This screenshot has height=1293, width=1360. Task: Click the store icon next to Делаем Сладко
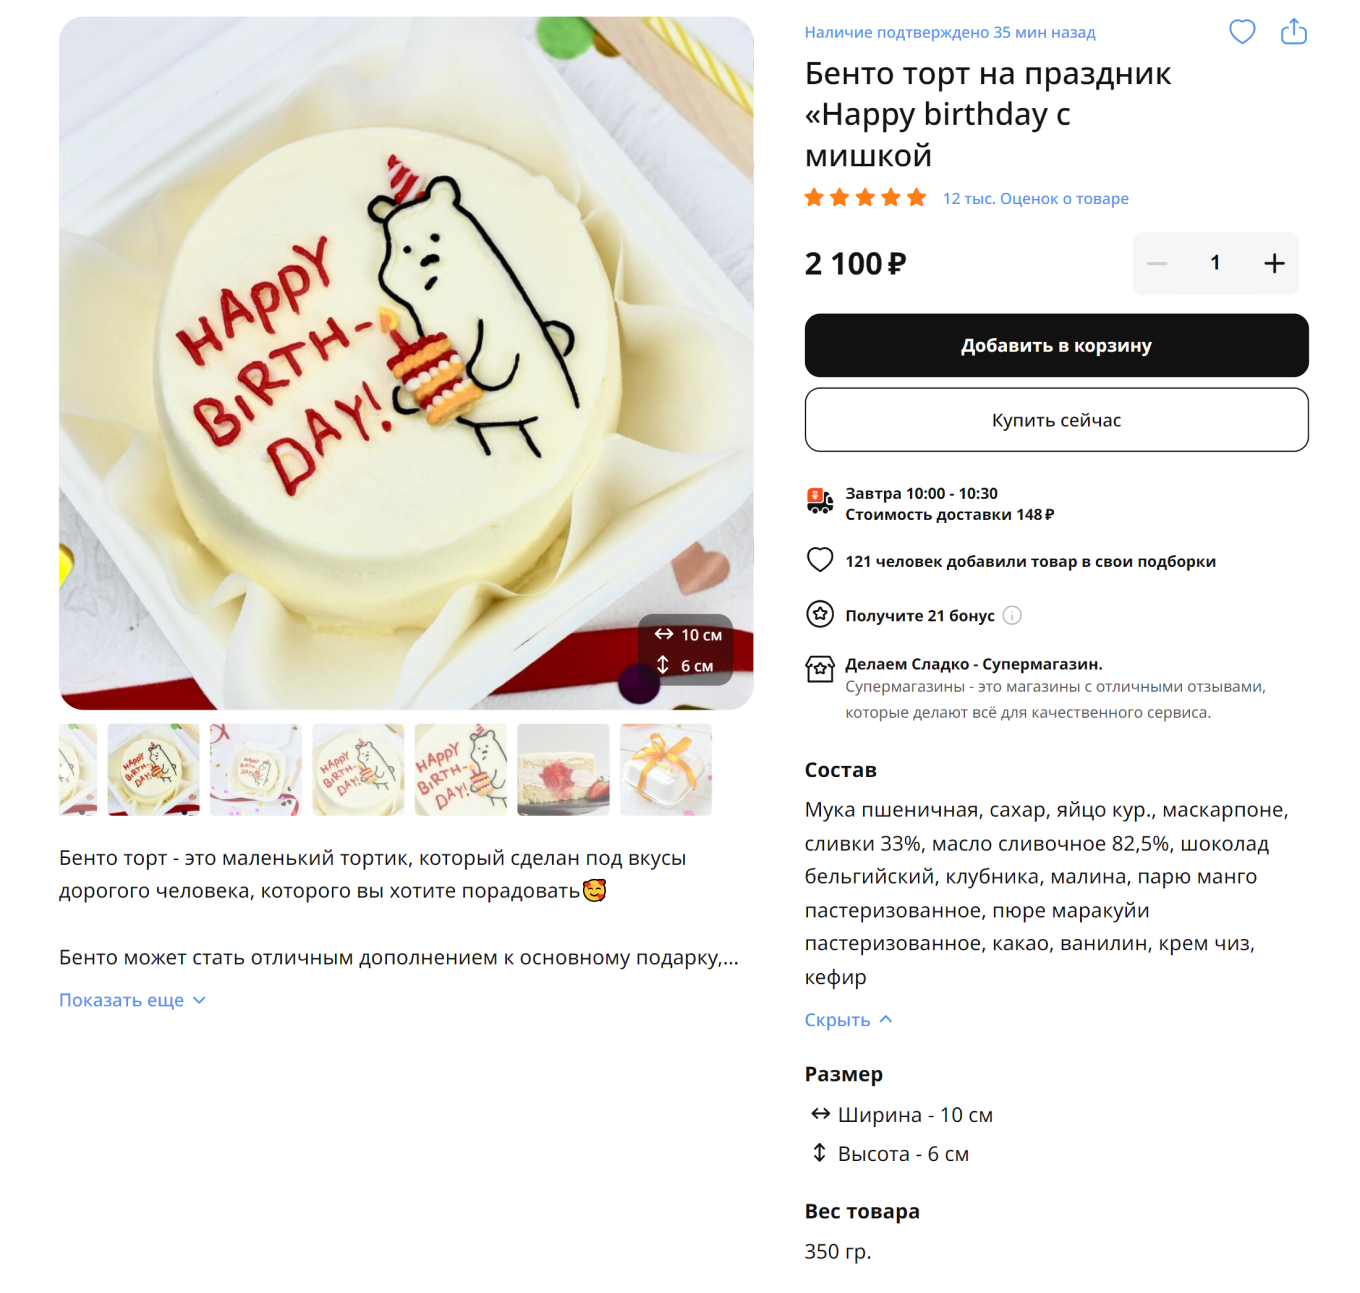(x=820, y=668)
